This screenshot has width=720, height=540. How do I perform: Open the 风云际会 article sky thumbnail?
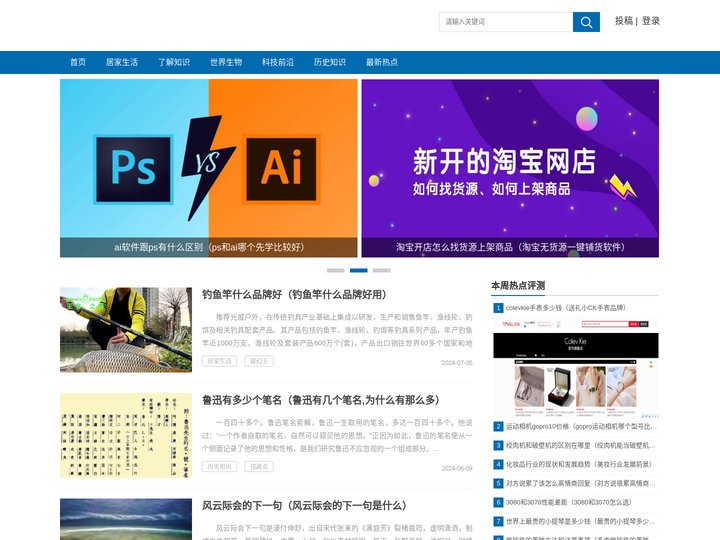[x=126, y=519]
